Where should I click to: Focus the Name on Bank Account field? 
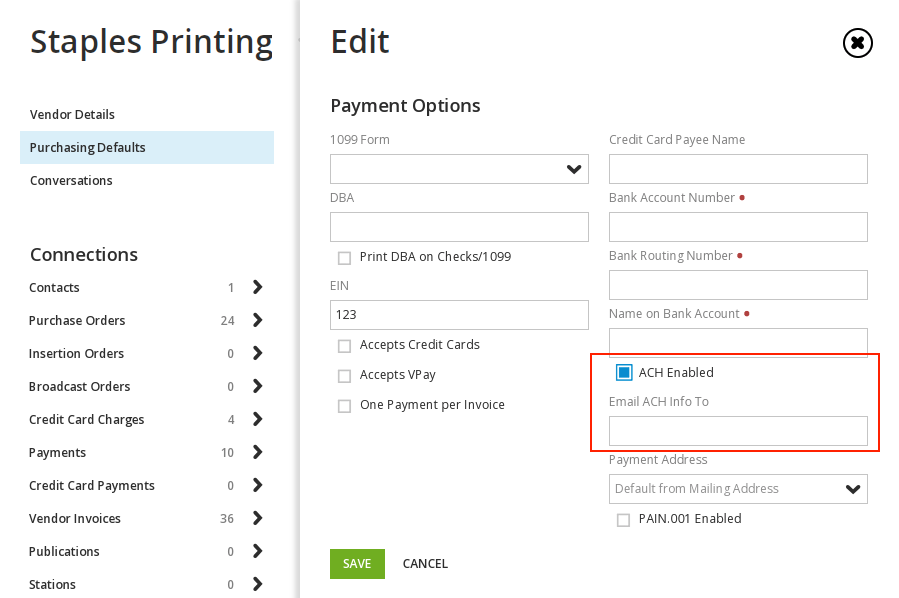[738, 343]
